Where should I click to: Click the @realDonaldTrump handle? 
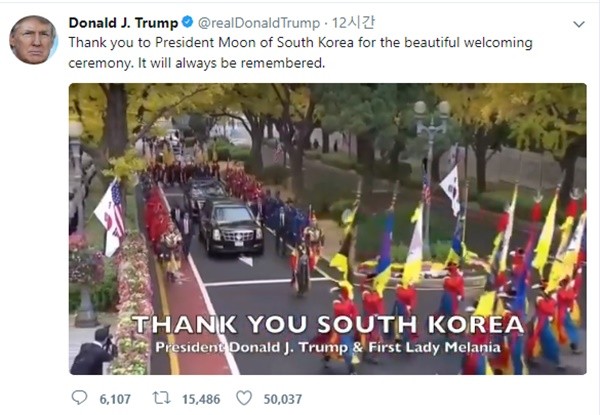coord(259,23)
